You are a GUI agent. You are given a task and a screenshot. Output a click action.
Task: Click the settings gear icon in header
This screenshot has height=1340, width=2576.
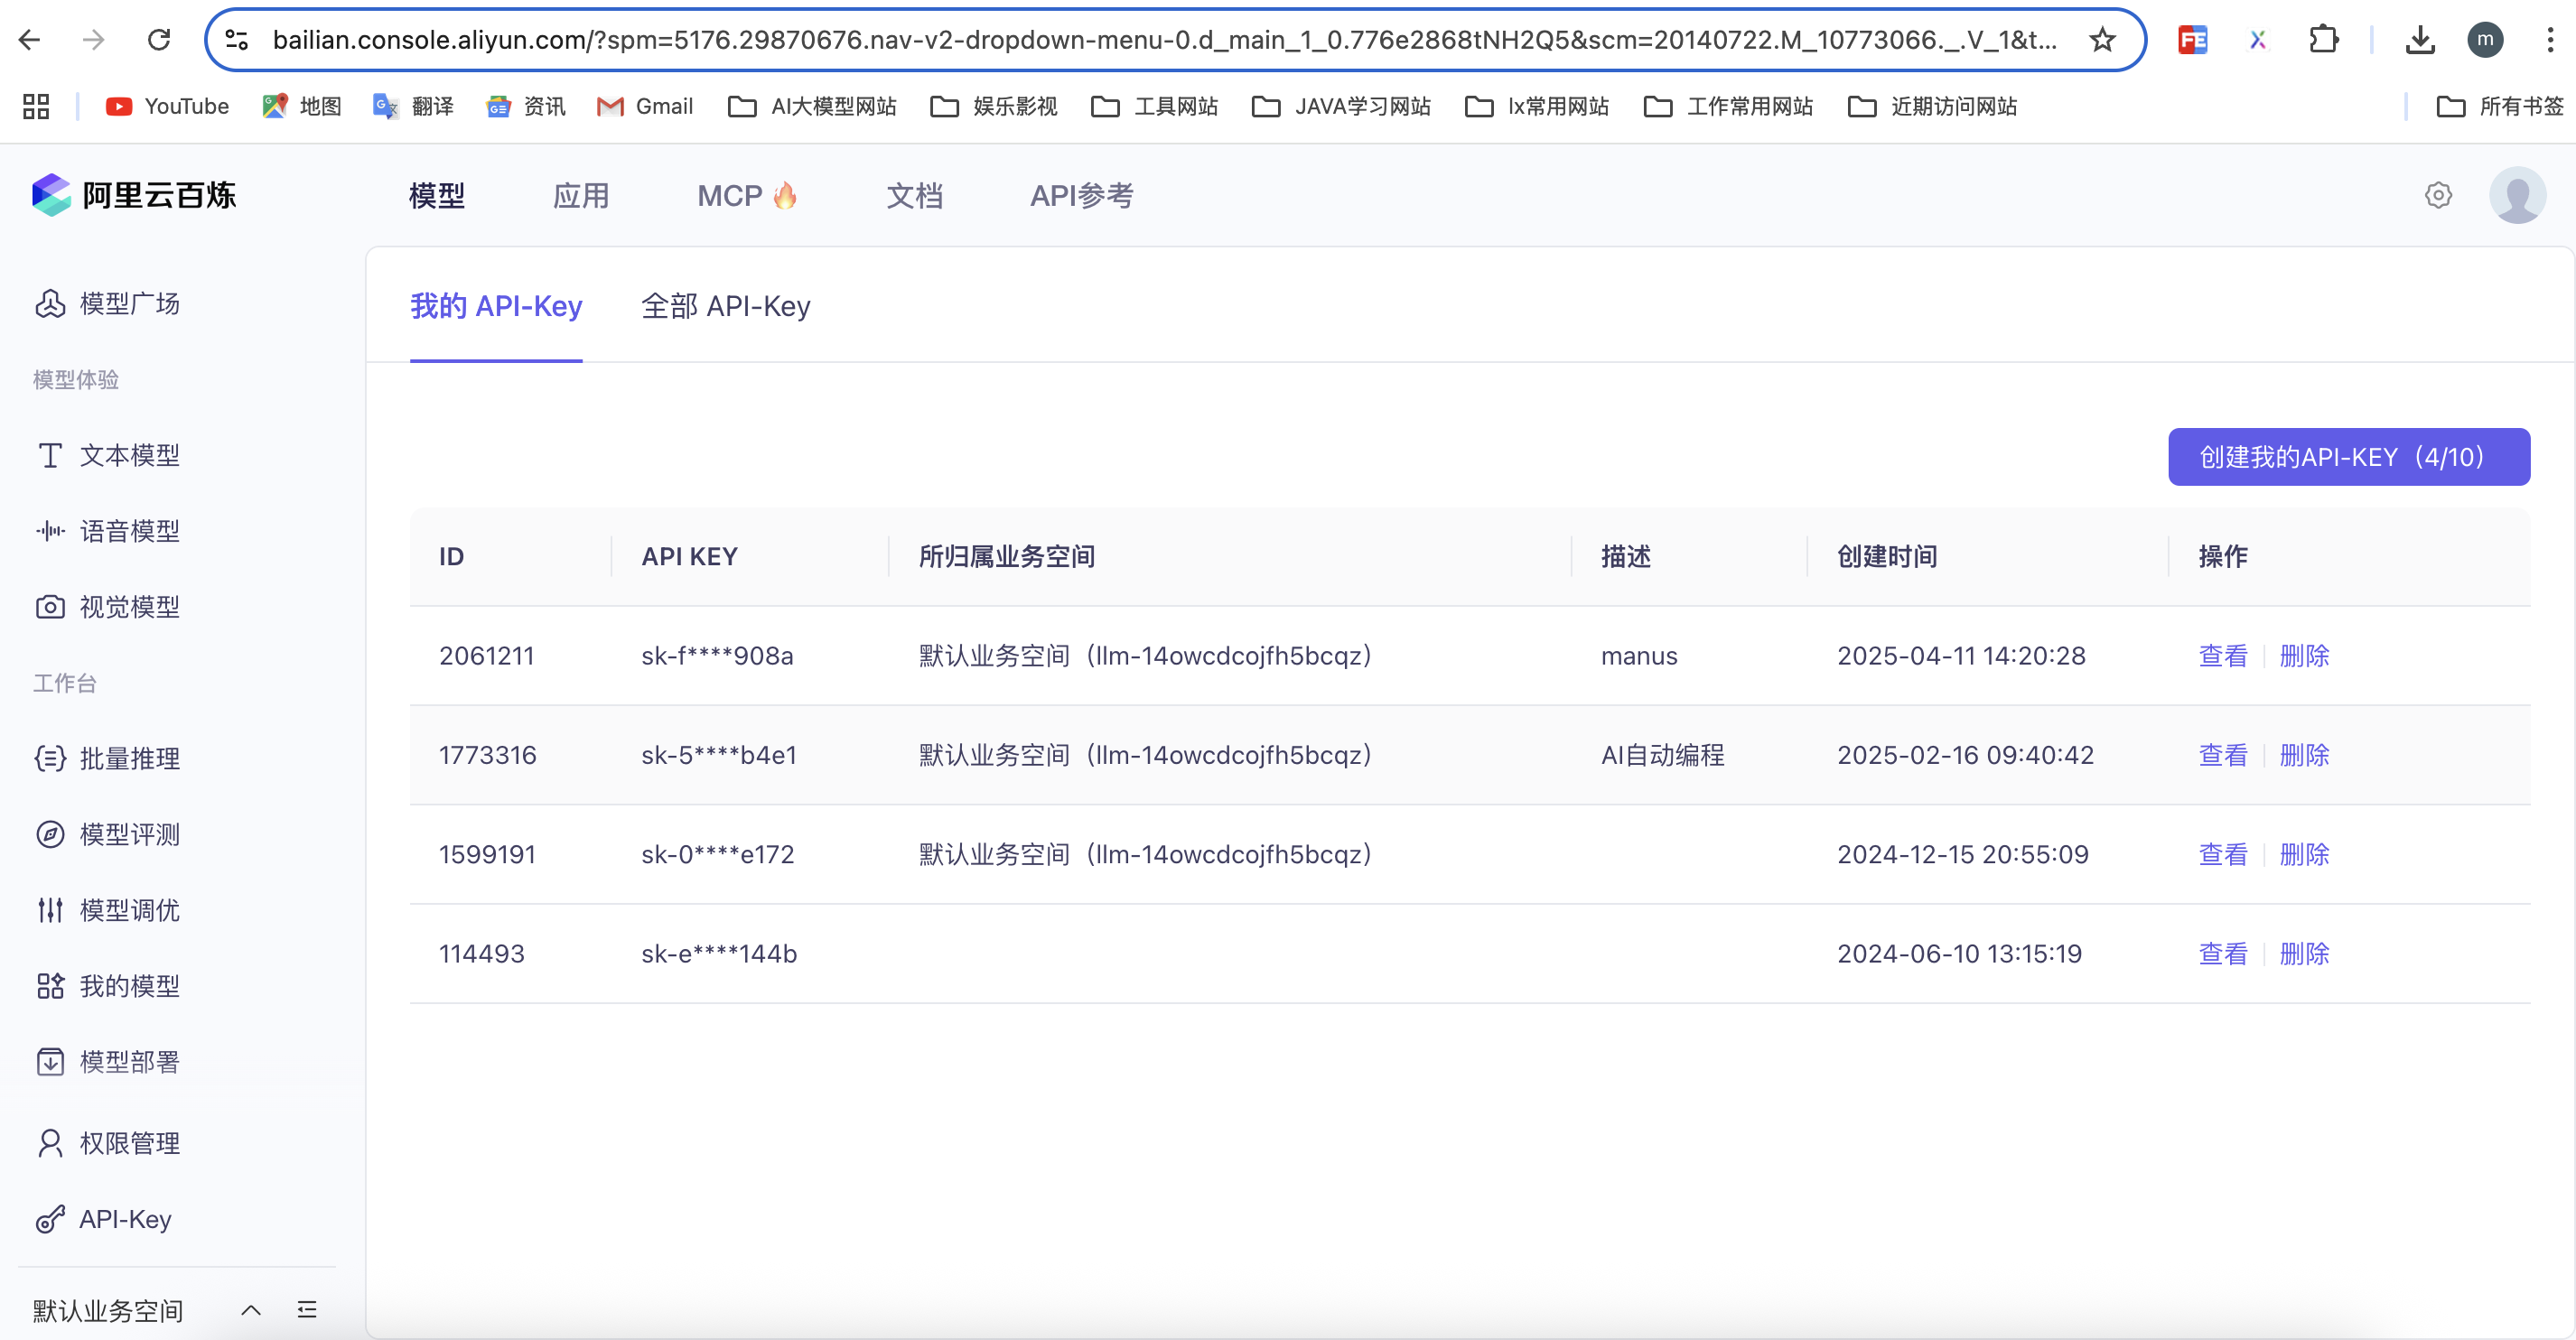point(2438,196)
